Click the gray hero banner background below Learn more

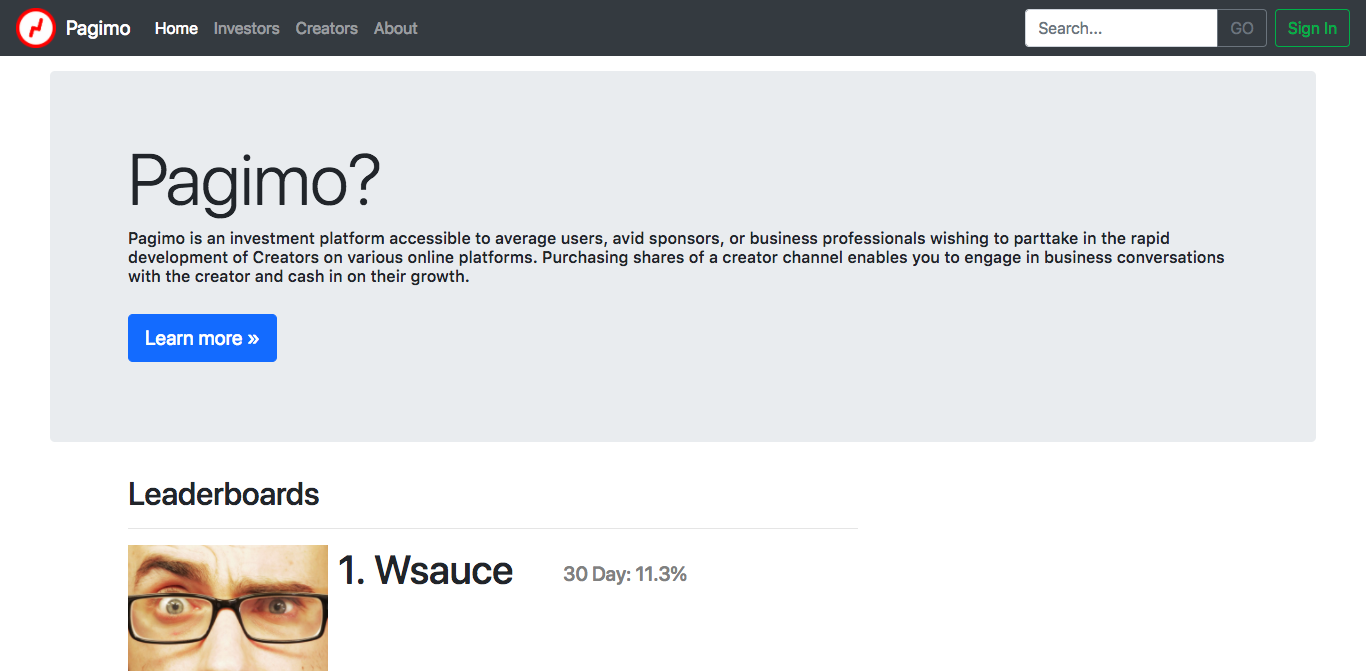click(x=683, y=405)
